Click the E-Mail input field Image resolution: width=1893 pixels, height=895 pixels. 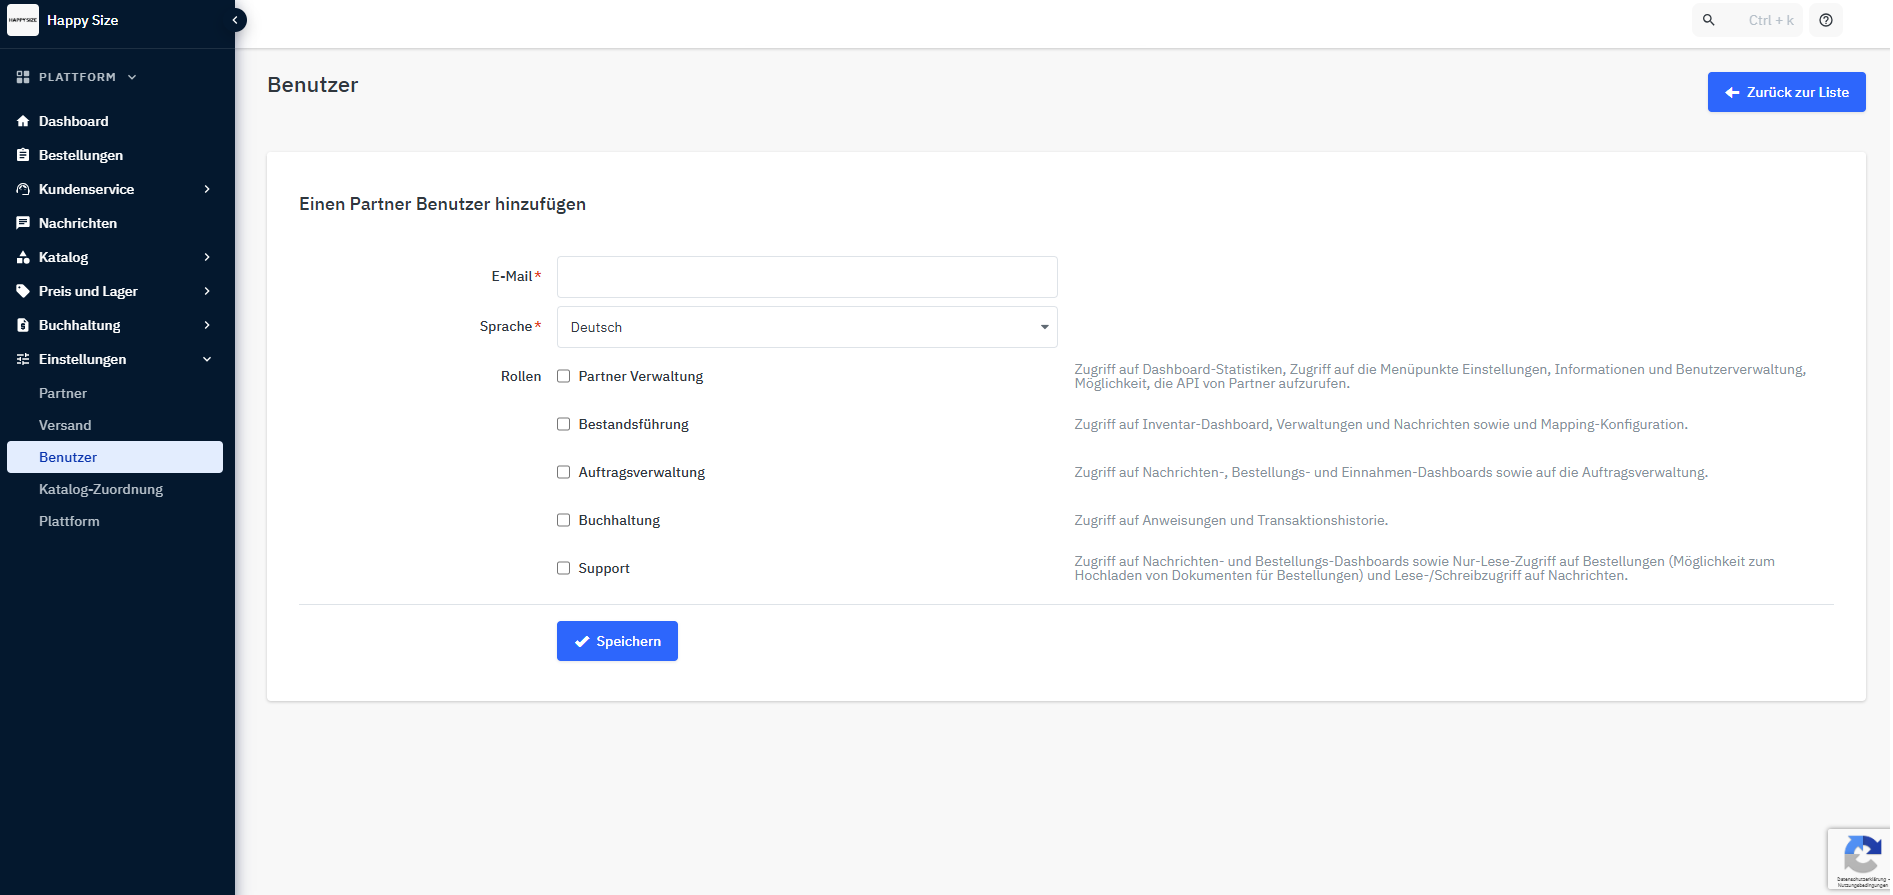click(806, 277)
